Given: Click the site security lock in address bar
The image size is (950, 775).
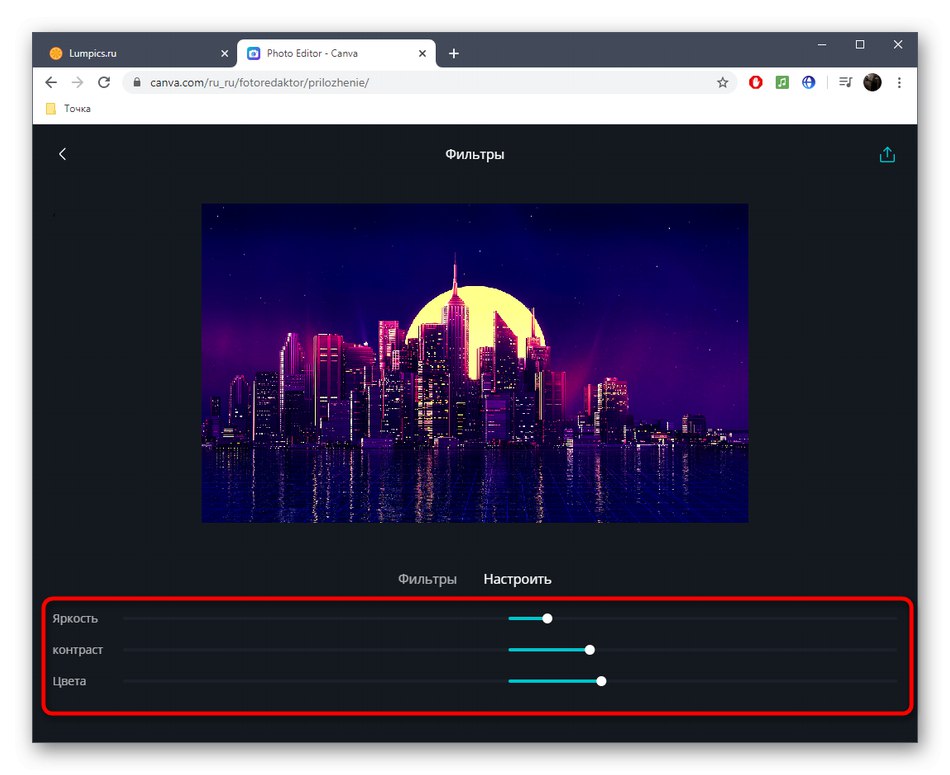Looking at the screenshot, I should point(136,83).
